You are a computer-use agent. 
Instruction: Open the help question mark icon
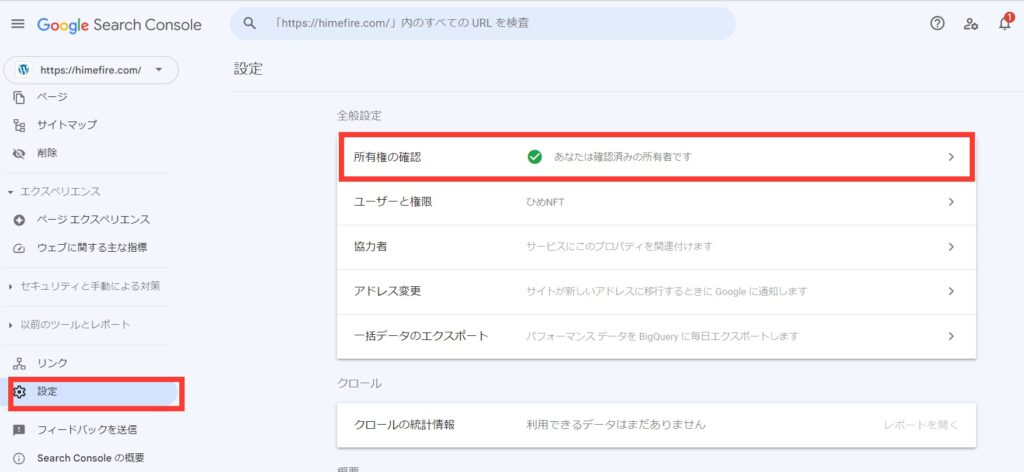point(937,24)
